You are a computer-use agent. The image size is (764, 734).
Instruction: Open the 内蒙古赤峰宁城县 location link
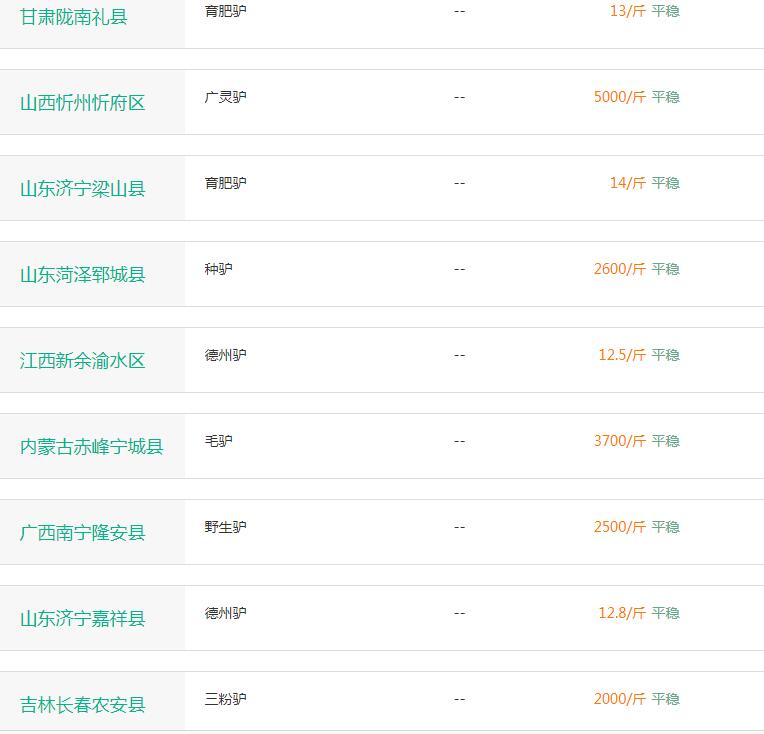coord(92,447)
